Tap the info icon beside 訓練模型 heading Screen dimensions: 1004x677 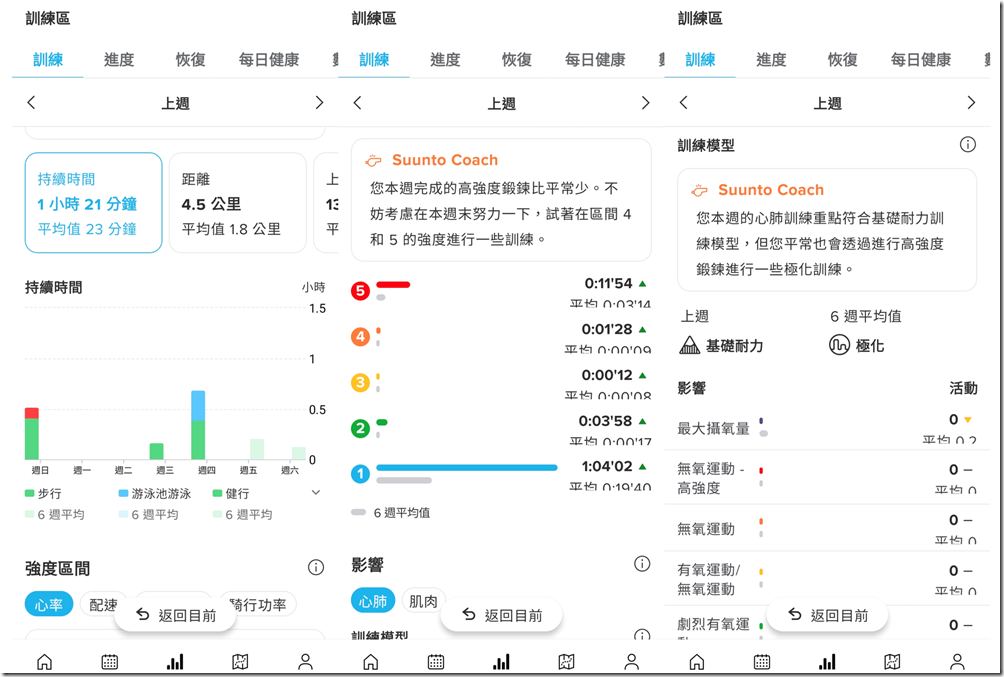click(968, 145)
